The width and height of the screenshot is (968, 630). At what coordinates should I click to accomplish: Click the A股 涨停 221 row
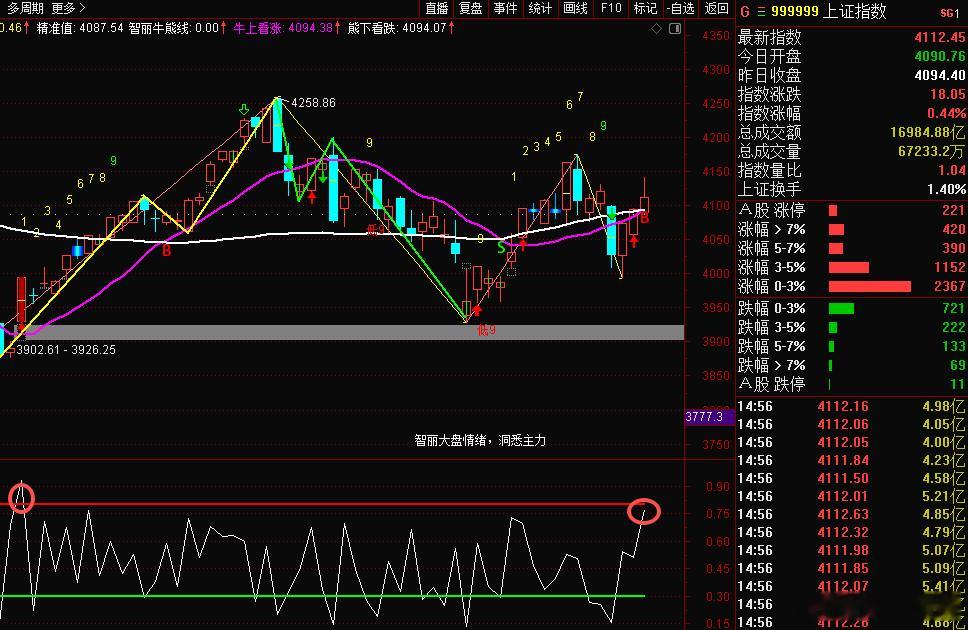point(852,211)
